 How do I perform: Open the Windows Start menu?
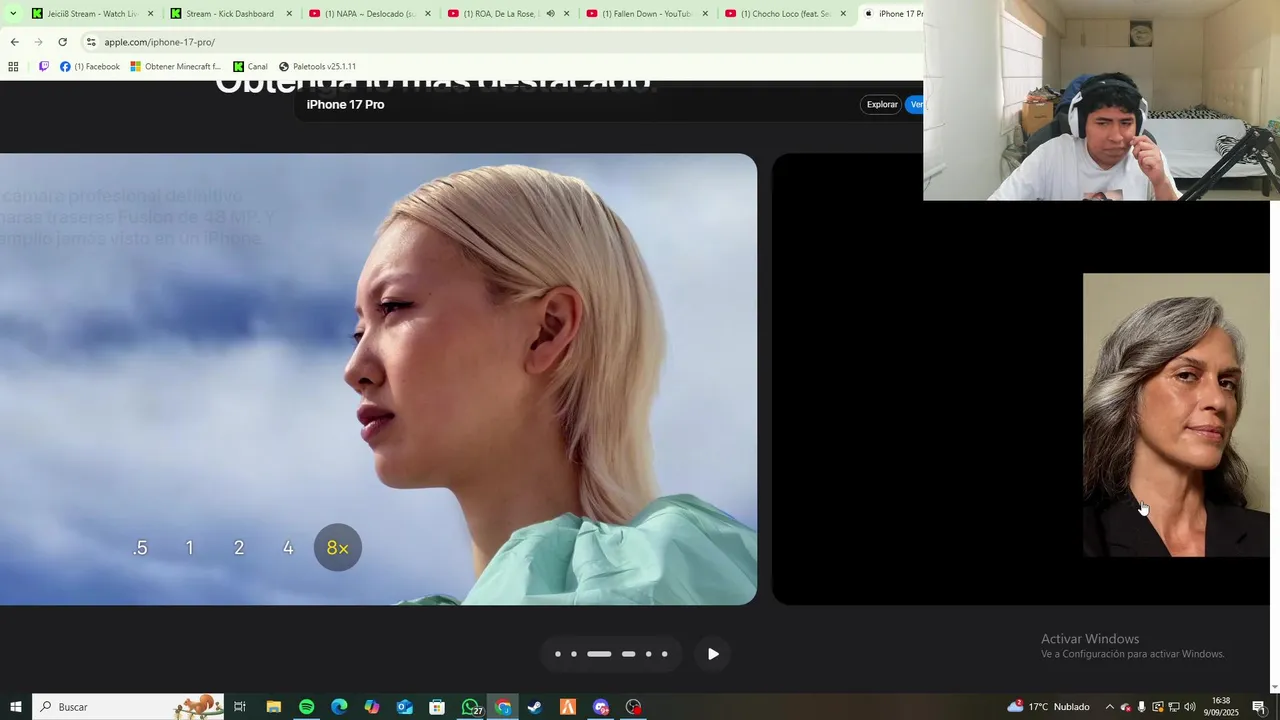[x=15, y=707]
